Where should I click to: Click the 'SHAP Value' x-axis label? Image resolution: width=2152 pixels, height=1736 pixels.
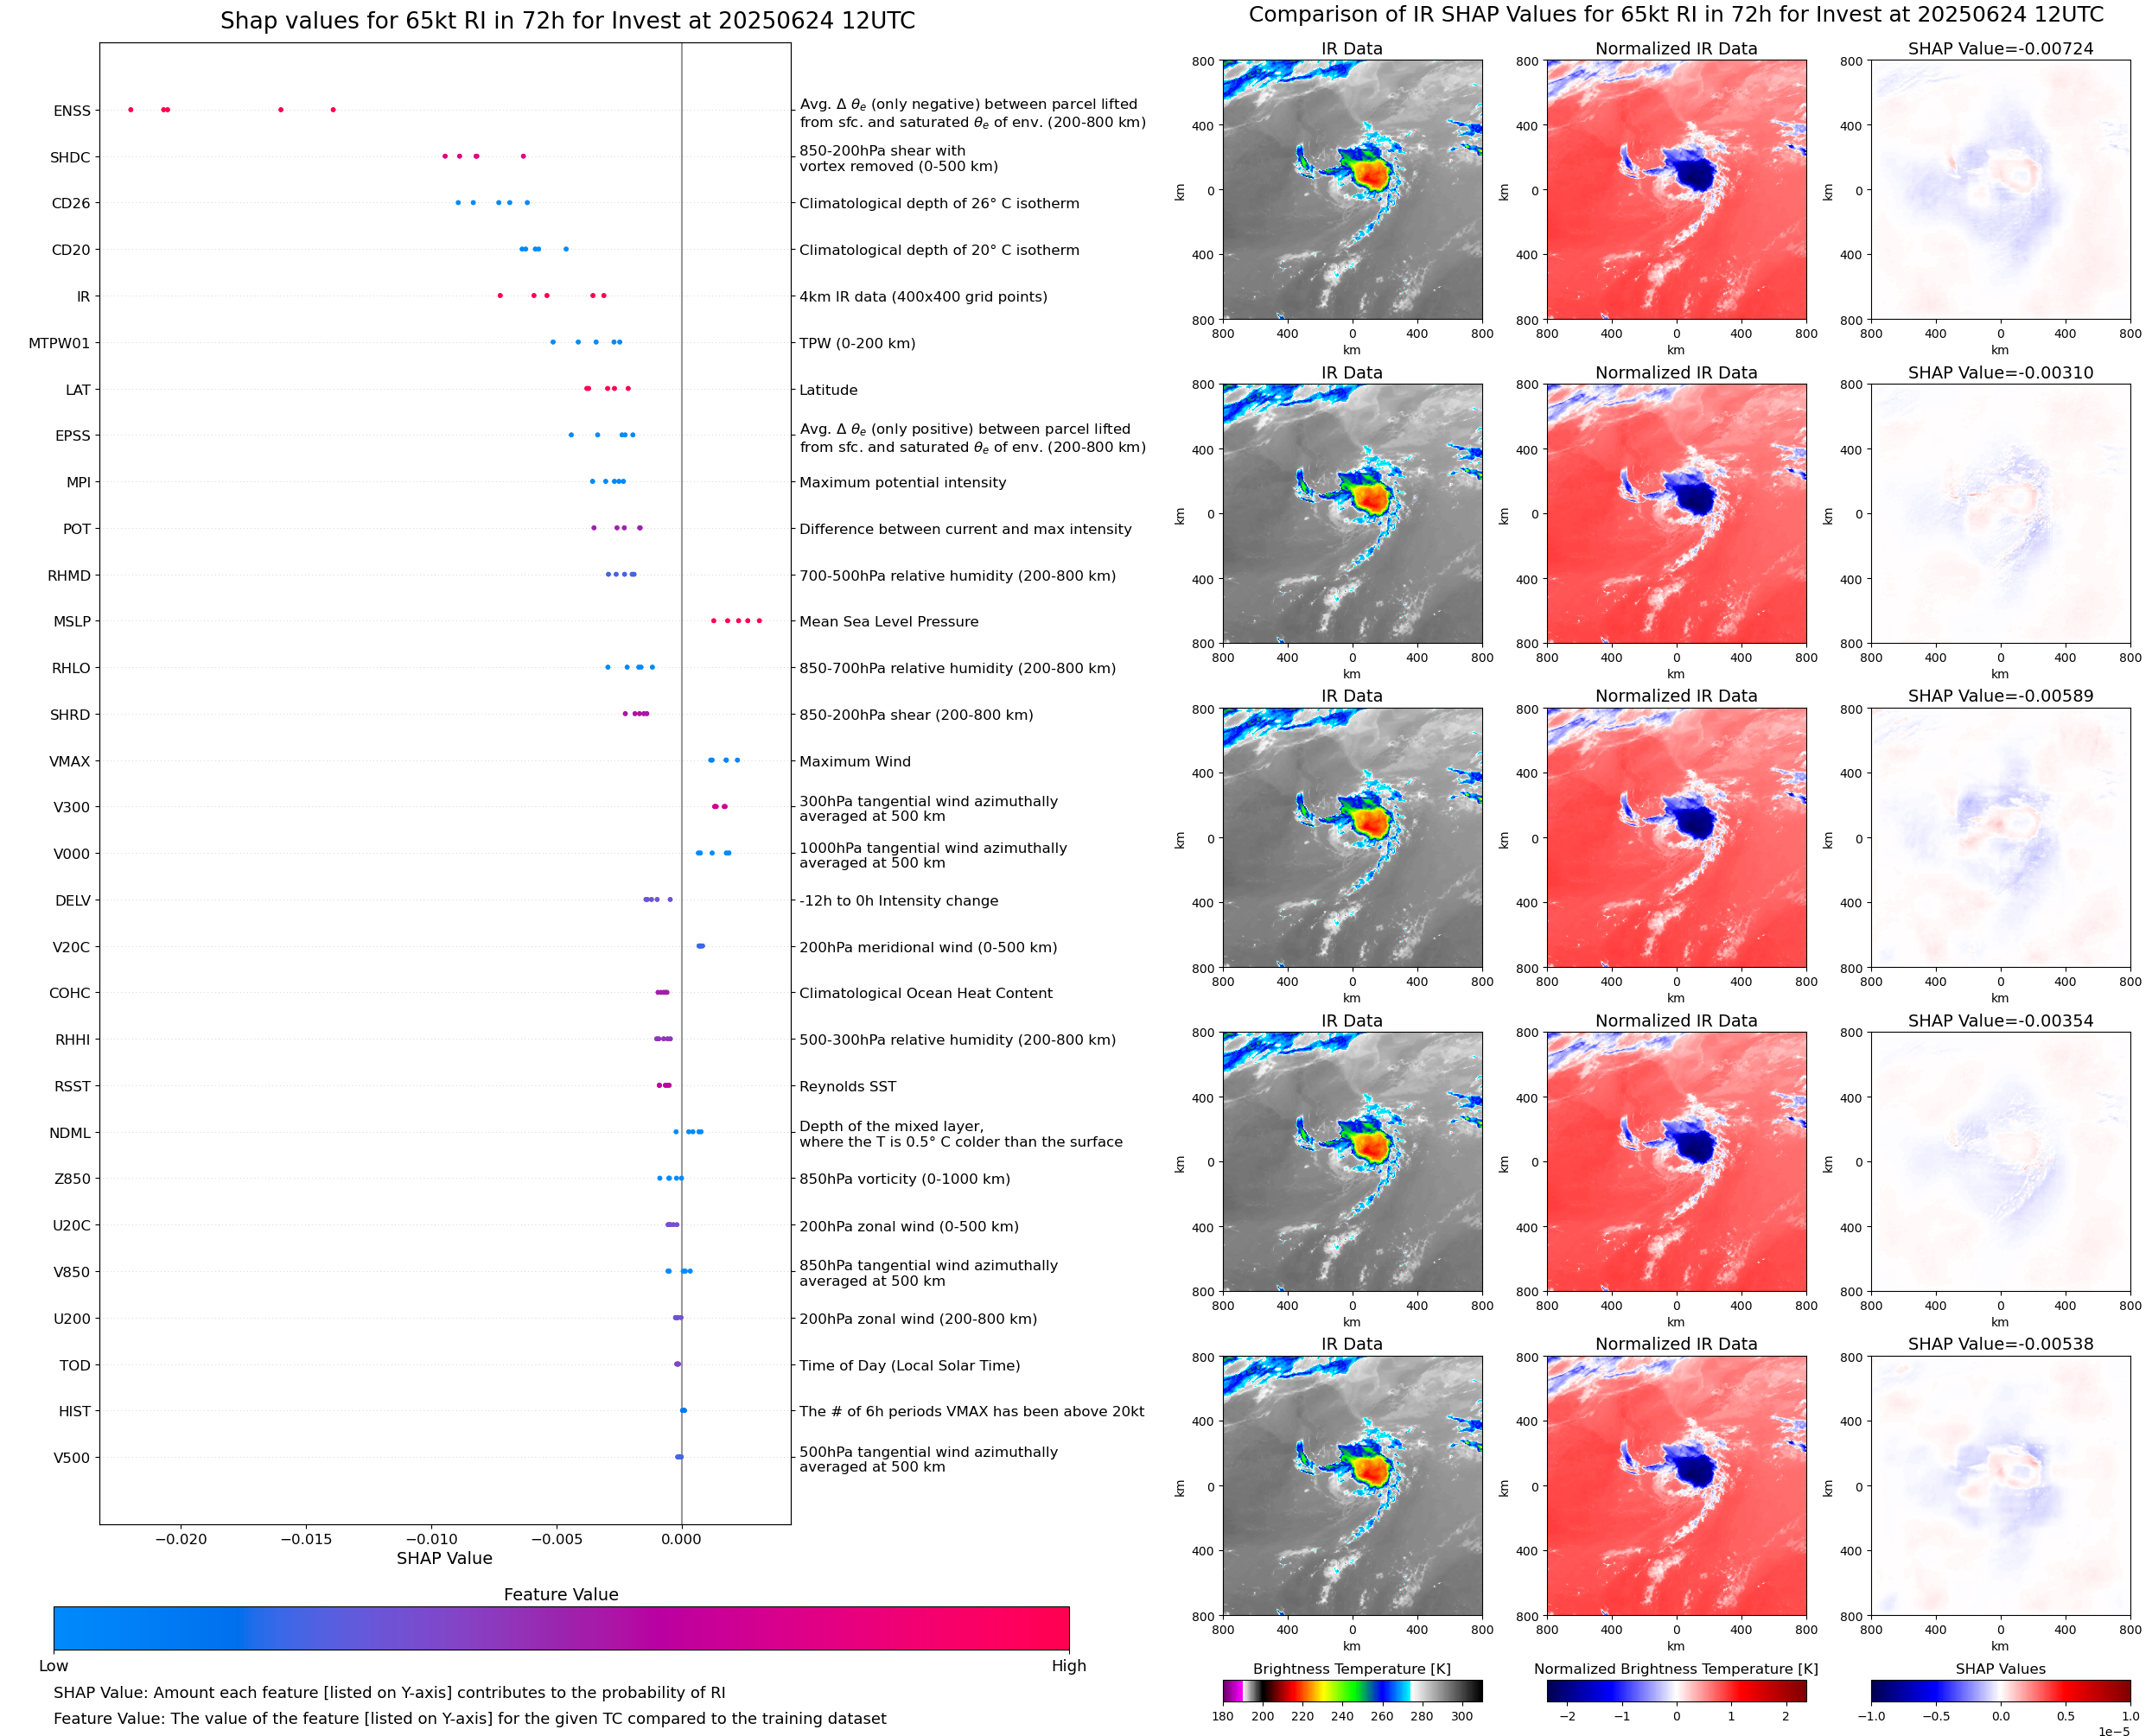point(444,1558)
